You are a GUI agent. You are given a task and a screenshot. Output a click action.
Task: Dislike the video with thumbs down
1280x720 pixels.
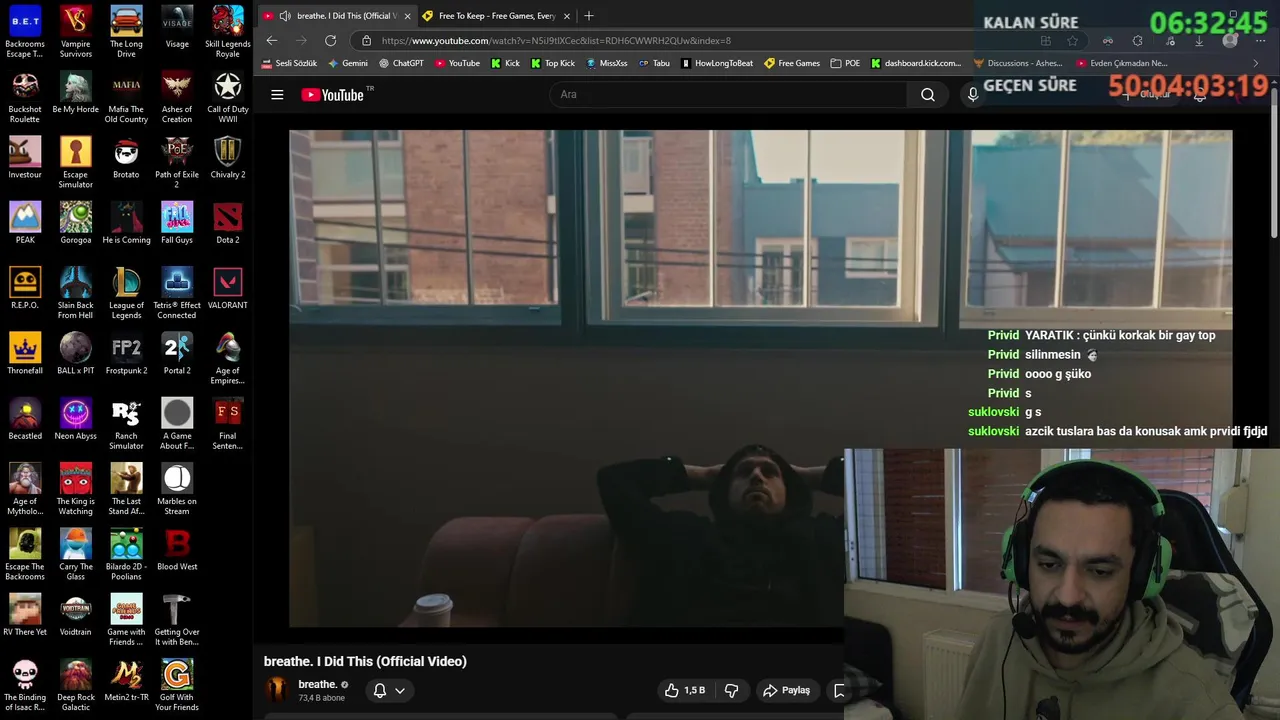tap(731, 690)
